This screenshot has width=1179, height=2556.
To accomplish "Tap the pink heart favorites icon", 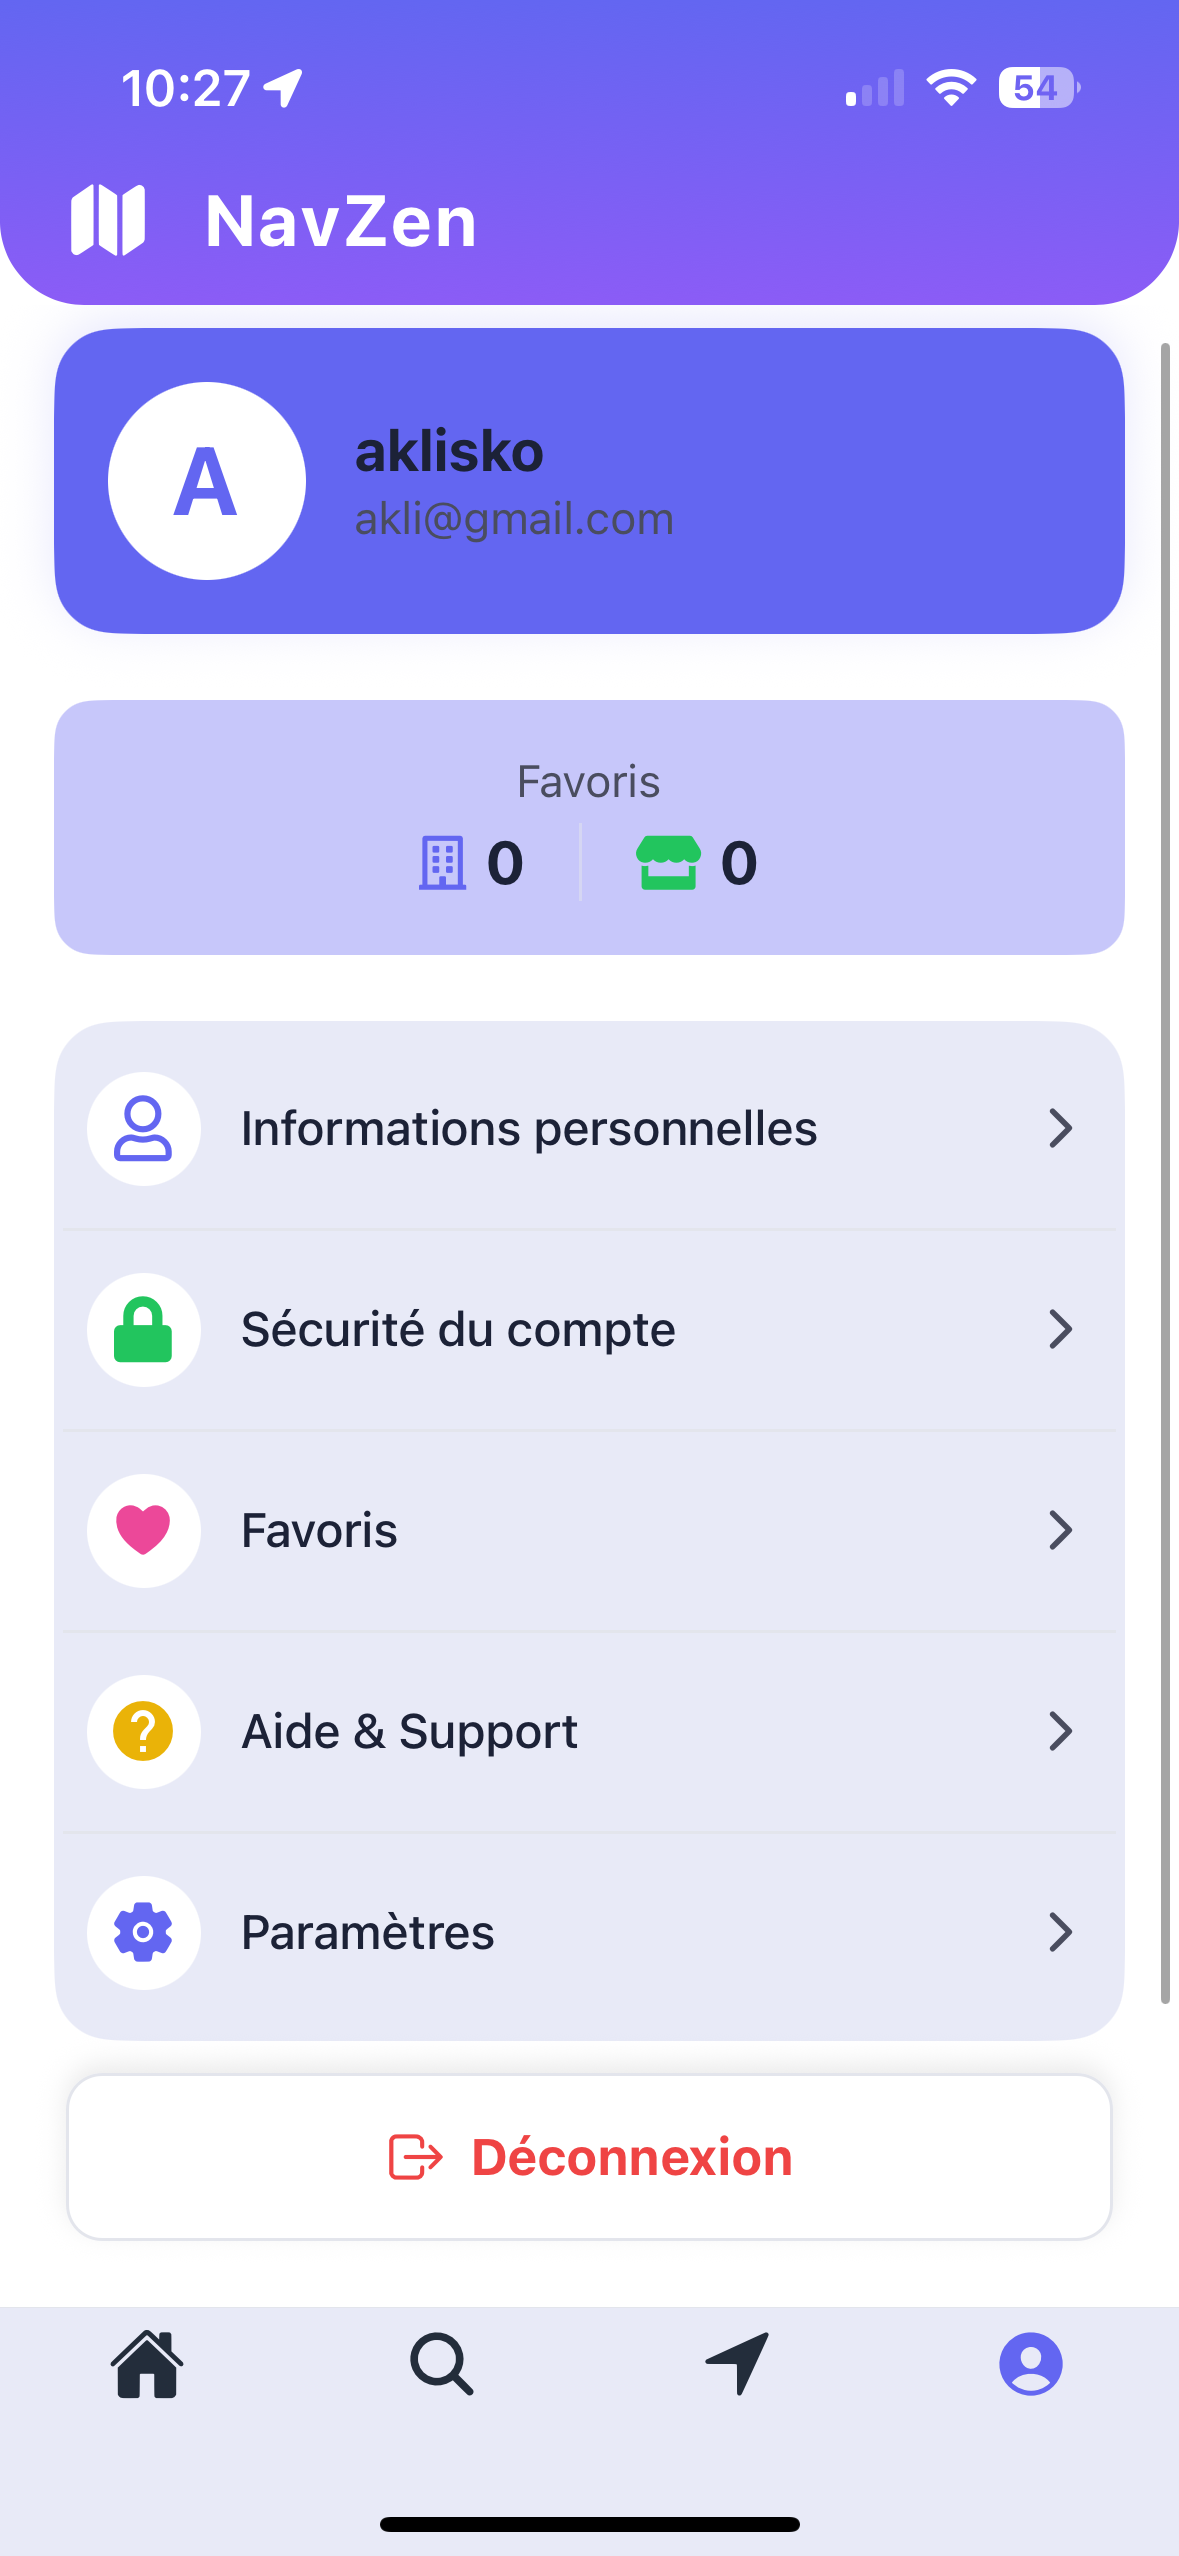I will 143,1530.
